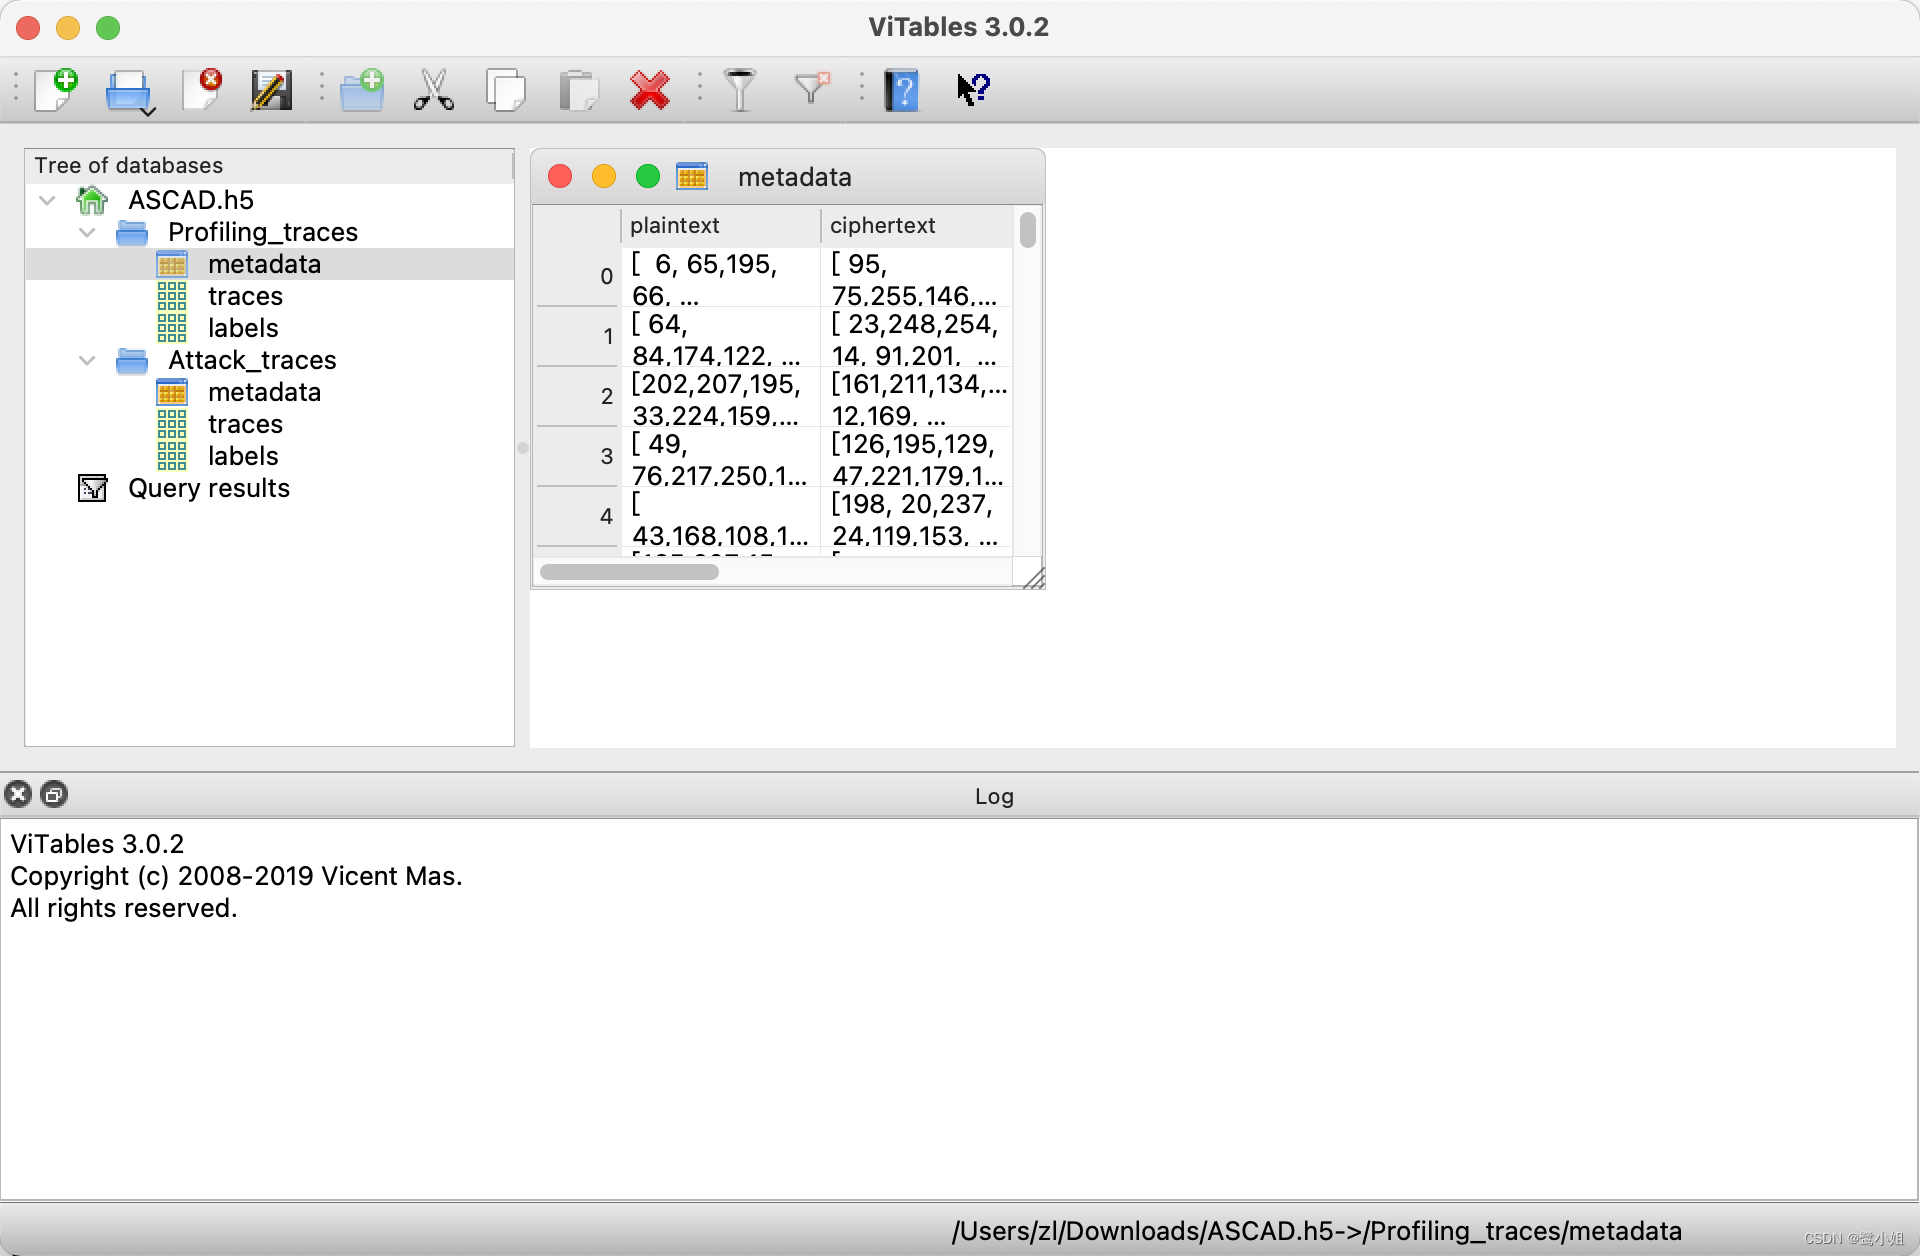Image resolution: width=1920 pixels, height=1256 pixels.
Task: Click the delete all queries funnel icon
Action: [811, 88]
